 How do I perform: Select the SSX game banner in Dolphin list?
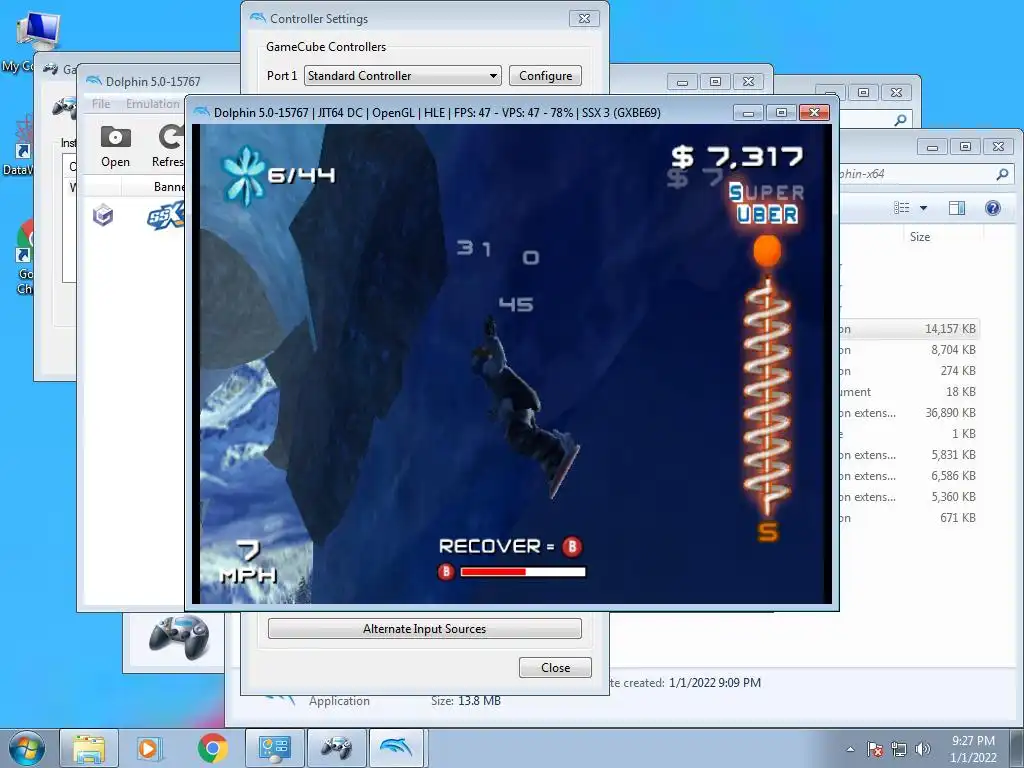[x=166, y=216]
